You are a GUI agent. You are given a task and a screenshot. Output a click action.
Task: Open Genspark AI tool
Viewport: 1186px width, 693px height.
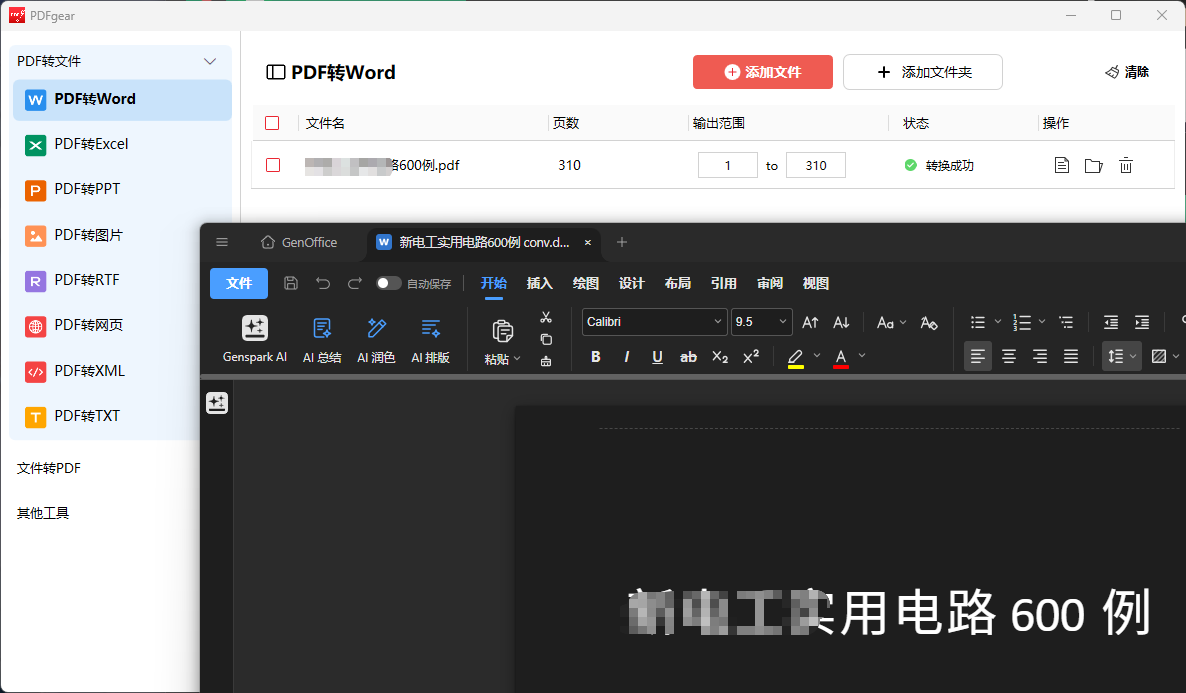pos(255,340)
